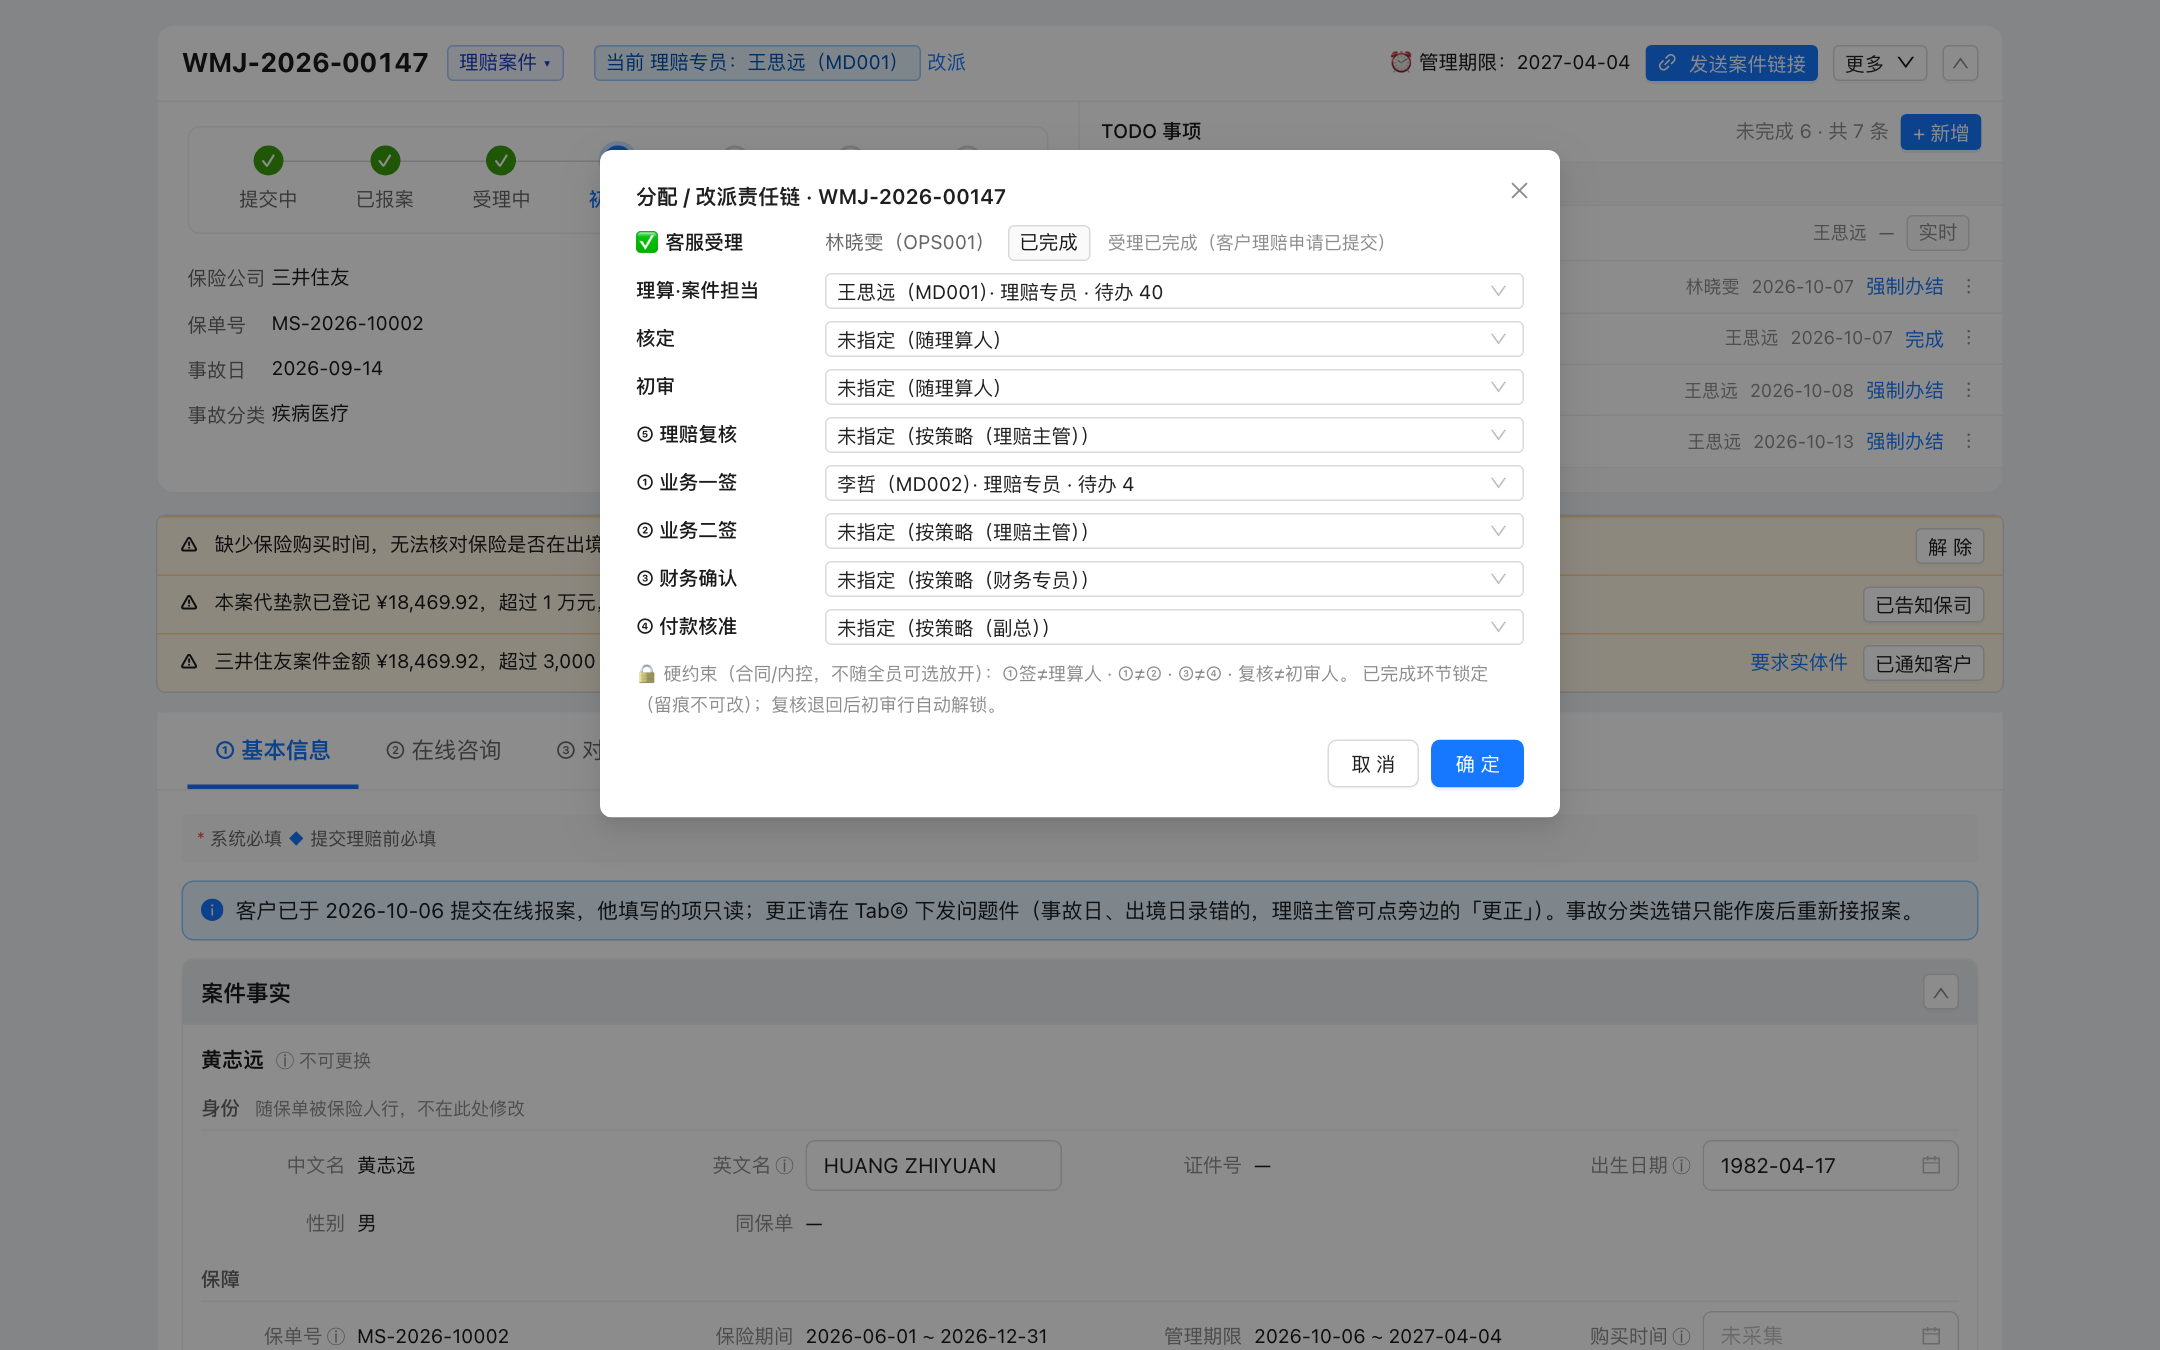This screenshot has height=1350, width=2160.
Task: Click the 已告知保司 button
Action: (1923, 605)
